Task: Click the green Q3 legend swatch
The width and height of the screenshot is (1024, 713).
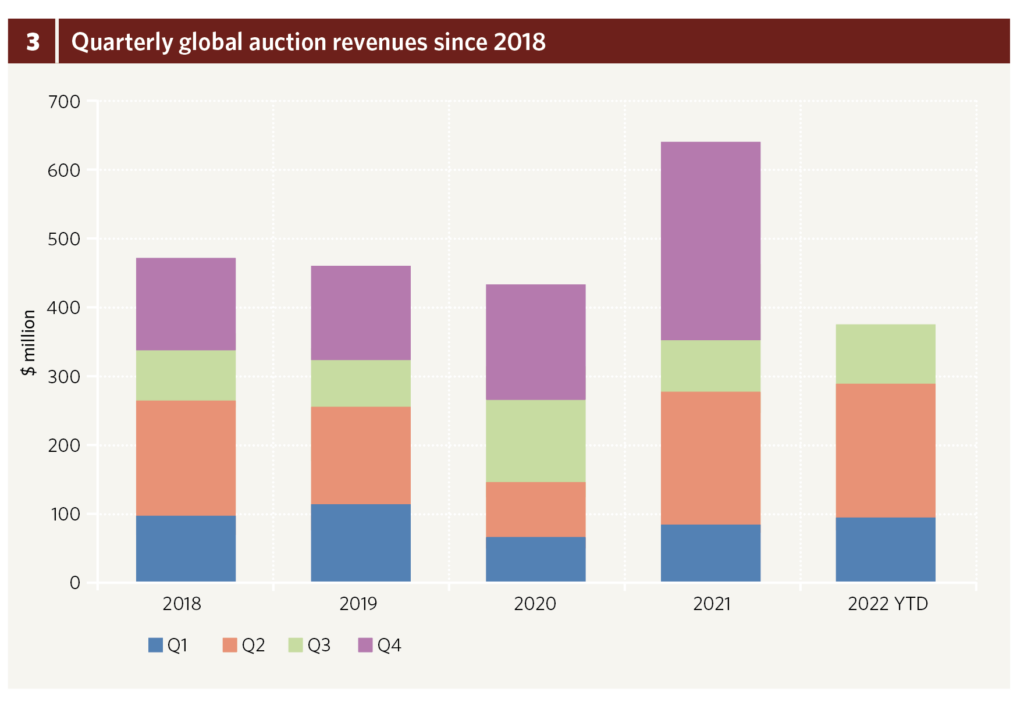Action: click(x=294, y=646)
